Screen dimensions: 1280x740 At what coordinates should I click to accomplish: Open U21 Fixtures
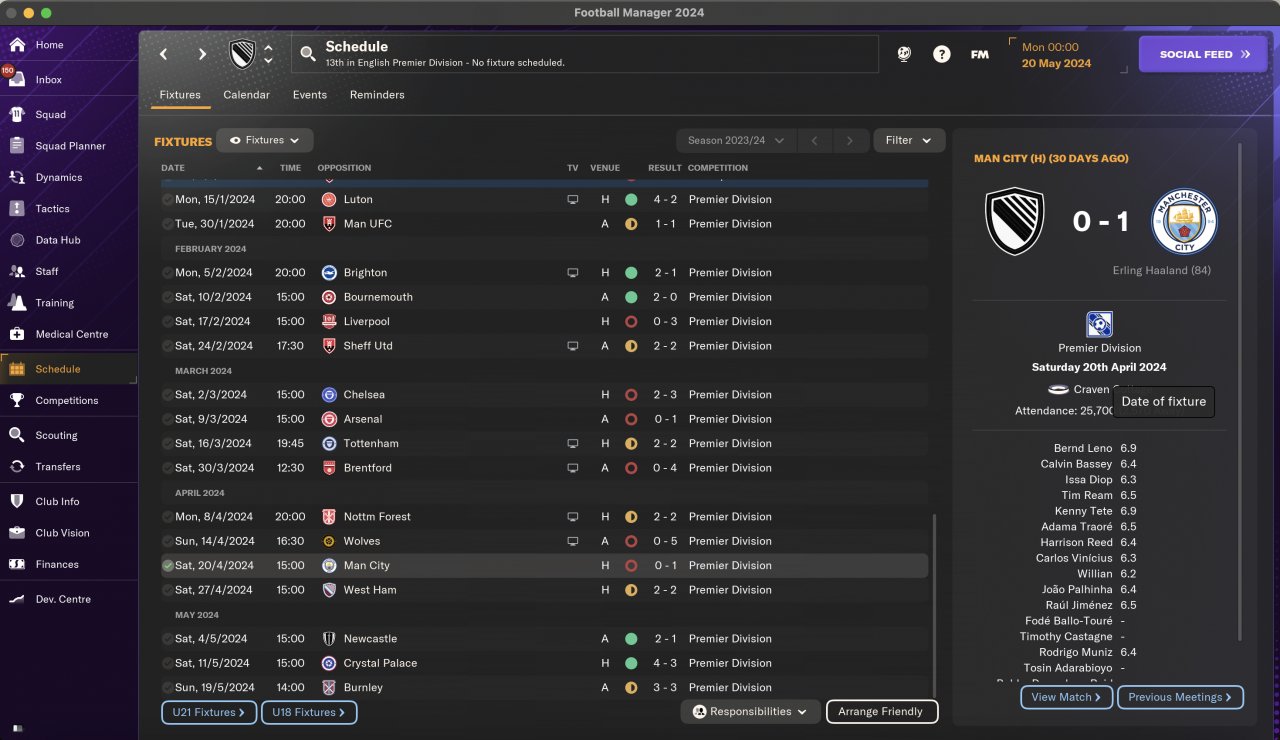pyautogui.click(x=209, y=713)
